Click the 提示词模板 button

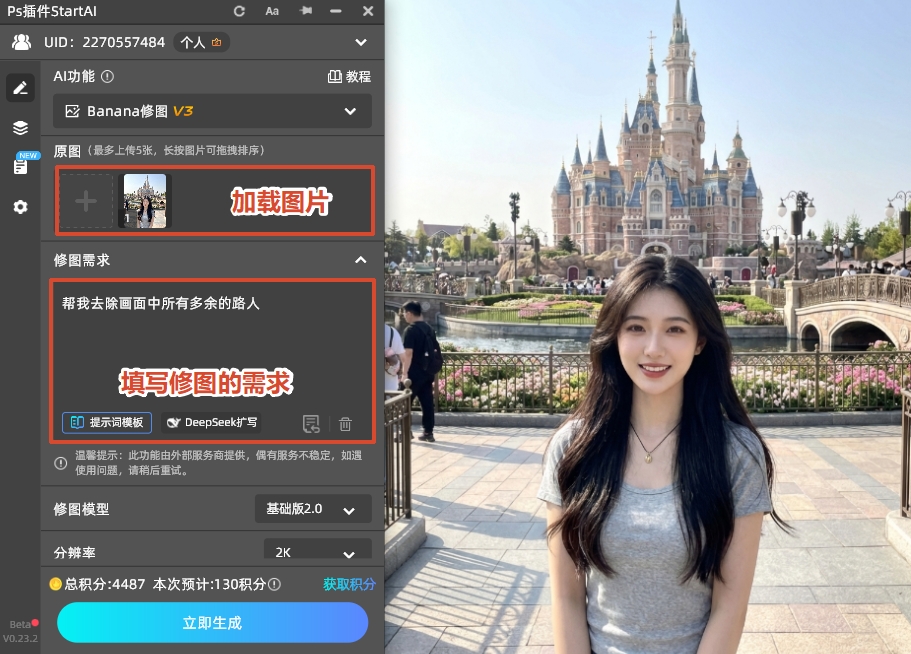[107, 423]
